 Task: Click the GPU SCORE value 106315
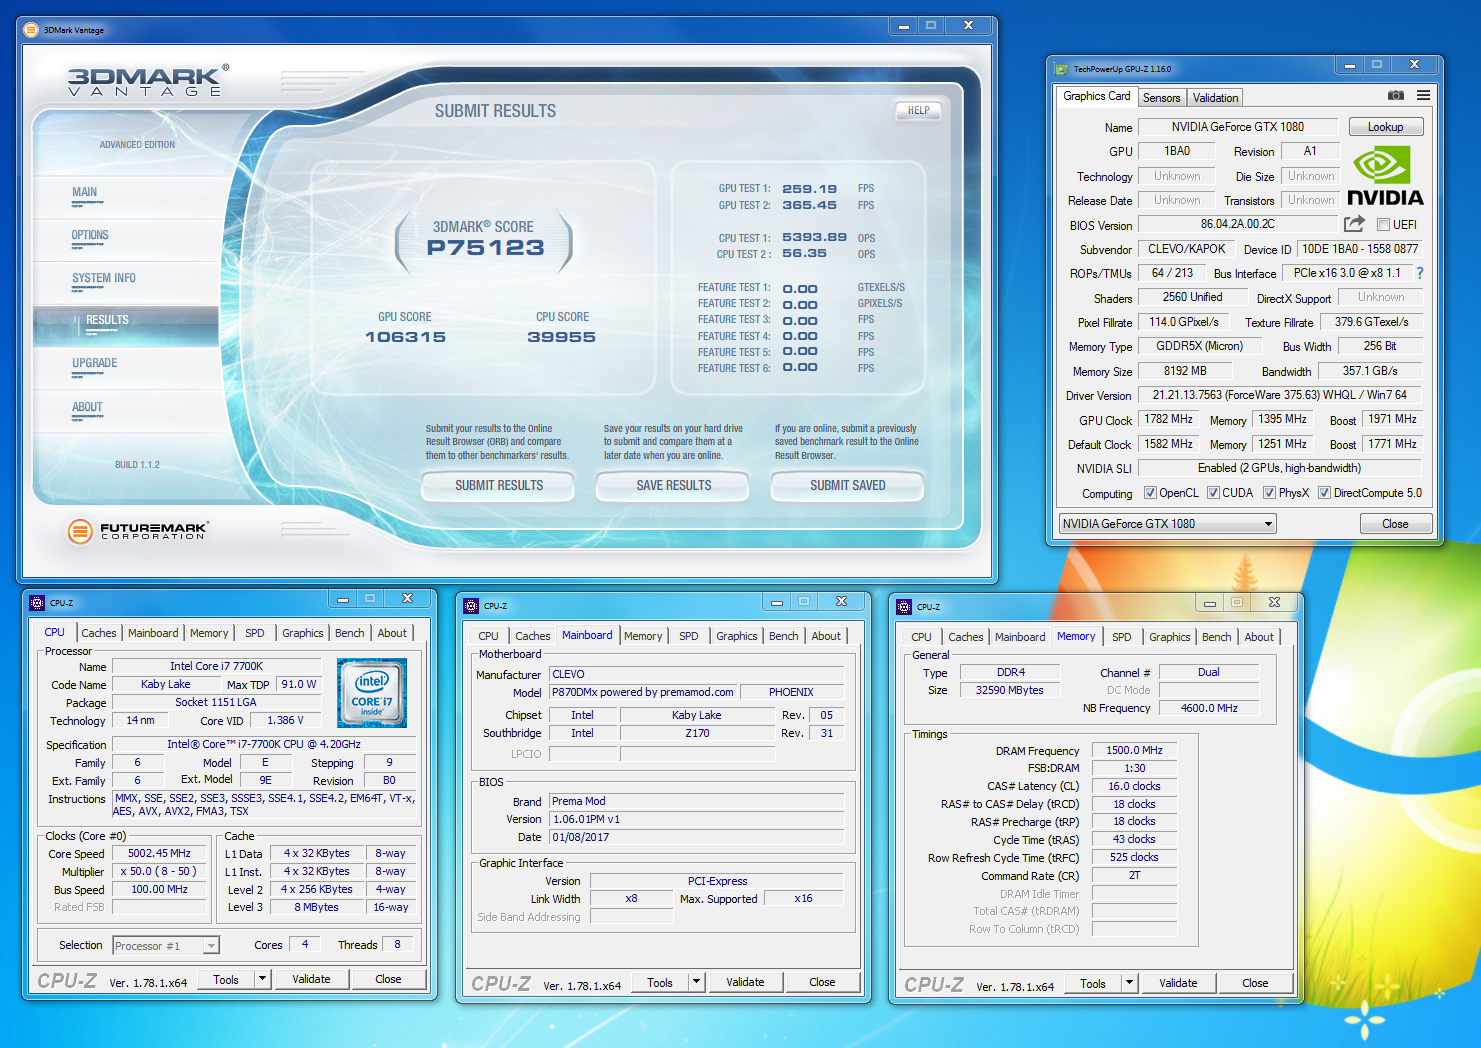click(405, 337)
